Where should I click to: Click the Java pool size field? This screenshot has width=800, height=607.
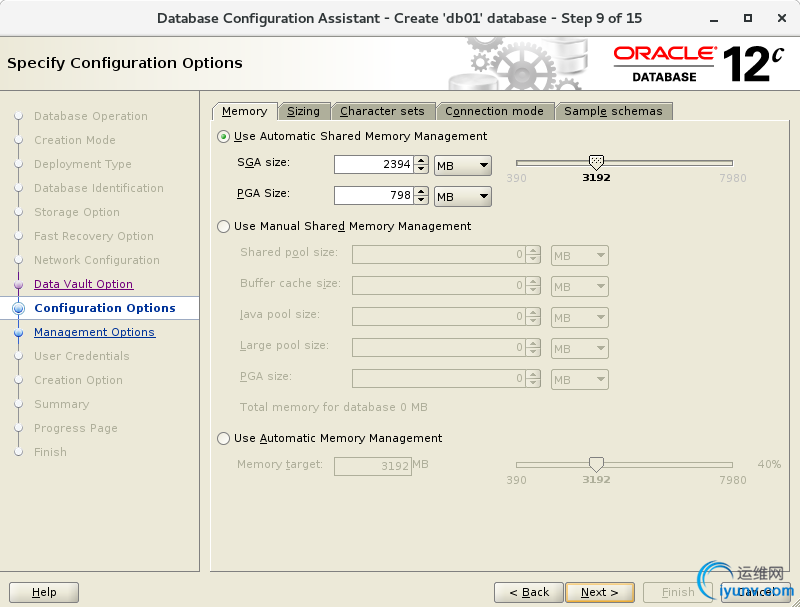coord(438,317)
